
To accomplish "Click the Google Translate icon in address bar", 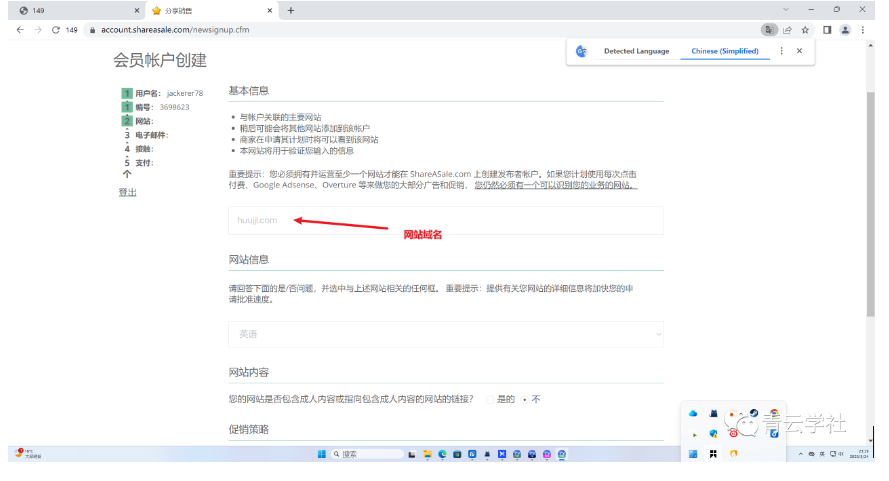I will (x=768, y=30).
